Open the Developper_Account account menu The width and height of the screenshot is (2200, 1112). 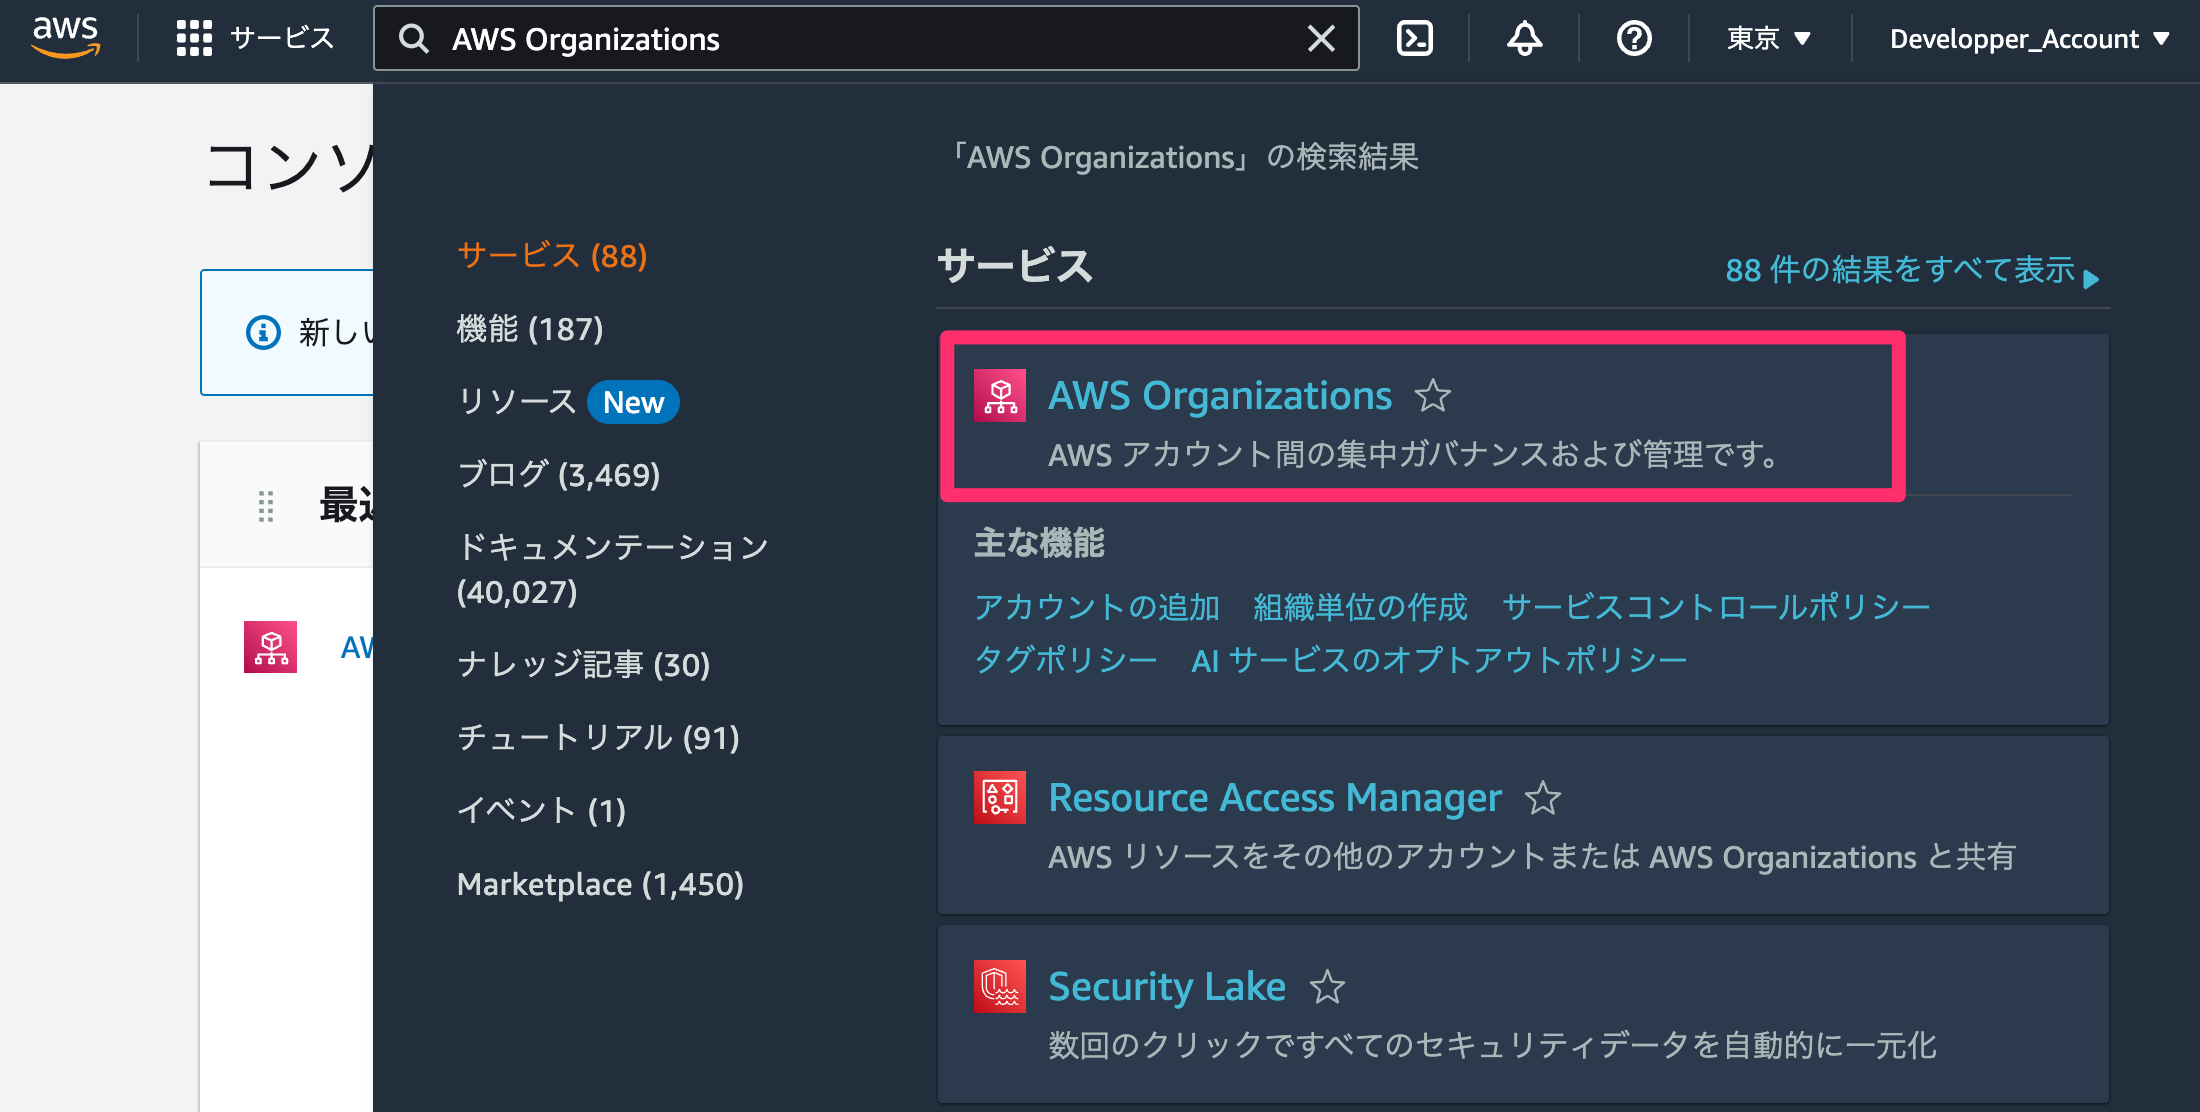(x=2030, y=39)
